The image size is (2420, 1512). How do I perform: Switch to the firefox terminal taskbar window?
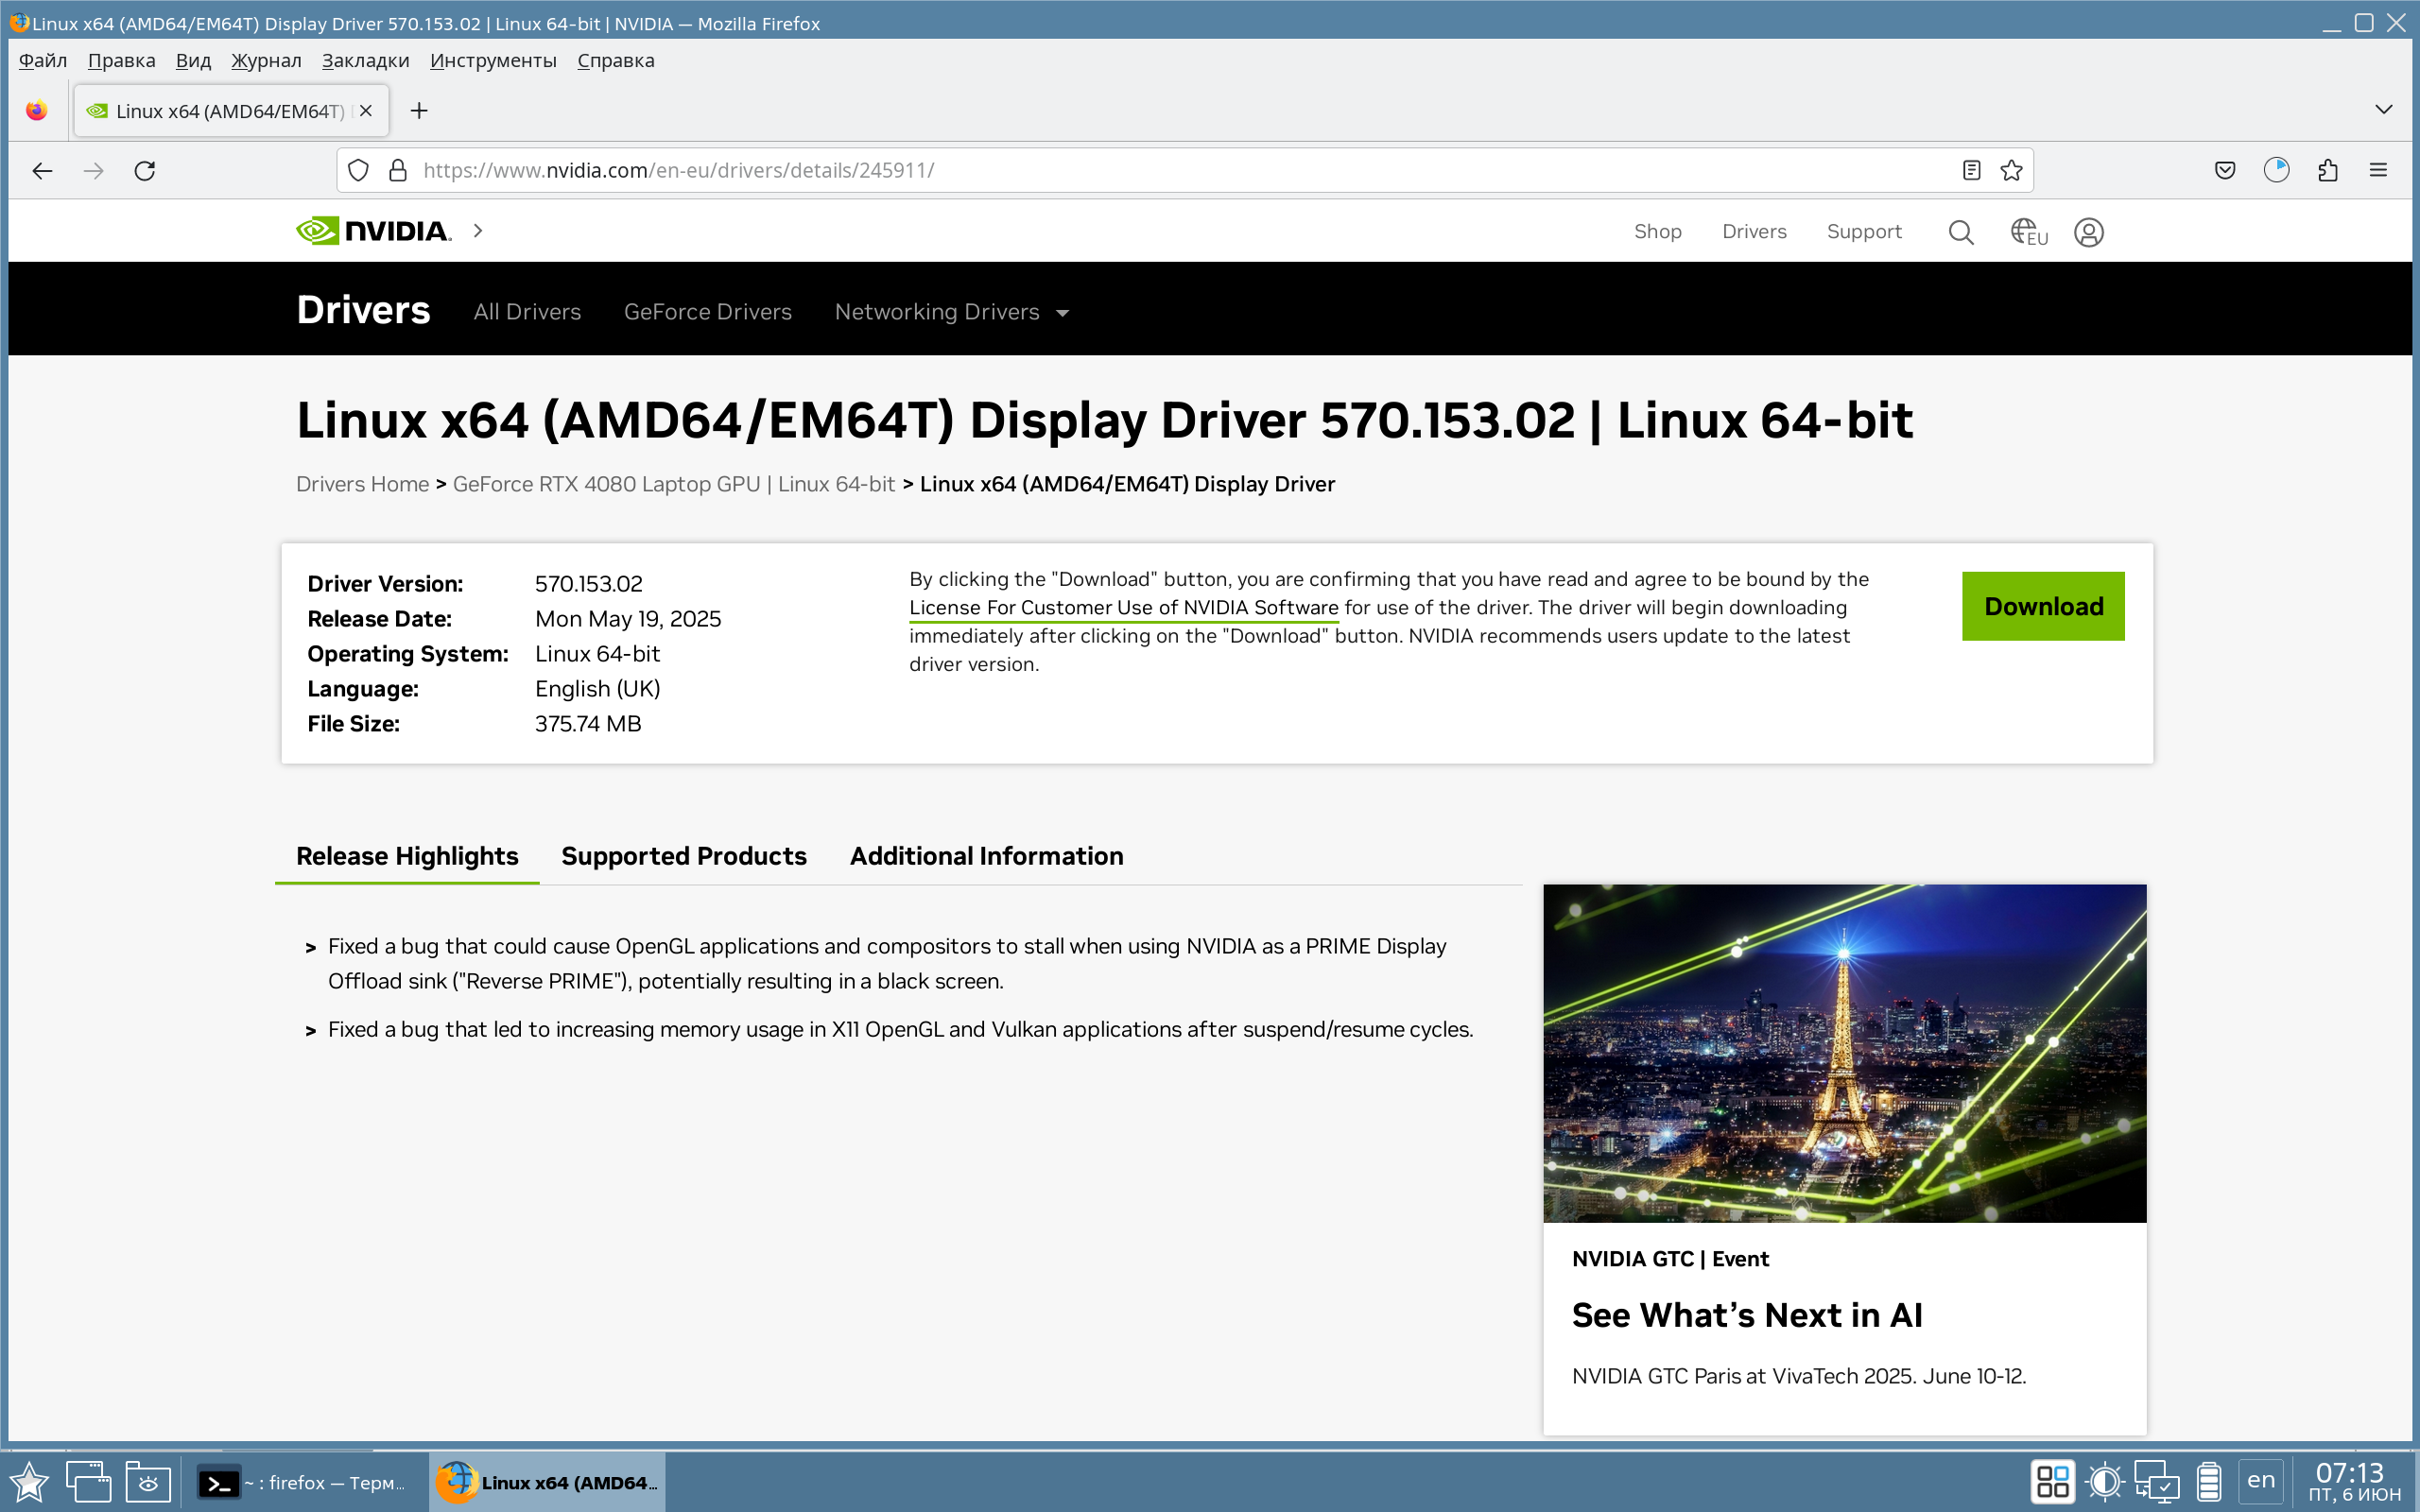[x=303, y=1482]
